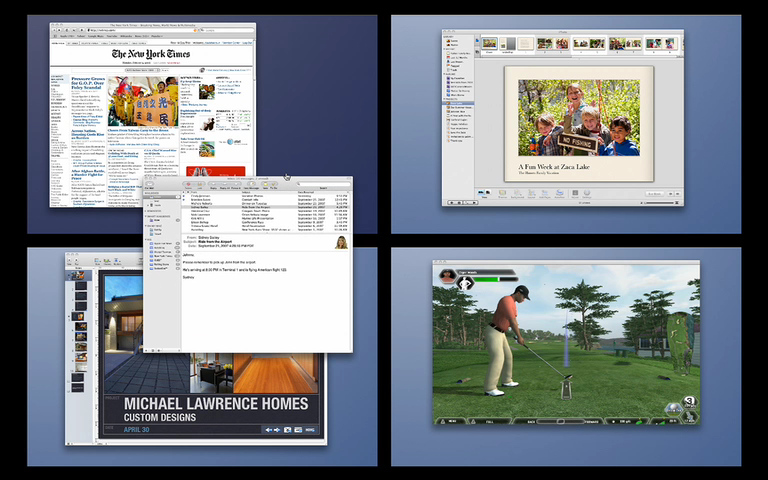The height and width of the screenshot is (480, 768).
Task: Click the Buy Book button in iPhoto
Action: tap(654, 193)
